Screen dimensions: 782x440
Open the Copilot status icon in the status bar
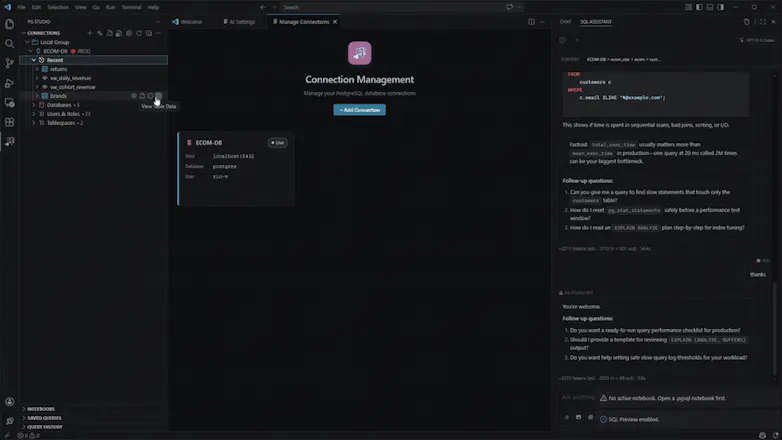pyautogui.click(x=762, y=436)
